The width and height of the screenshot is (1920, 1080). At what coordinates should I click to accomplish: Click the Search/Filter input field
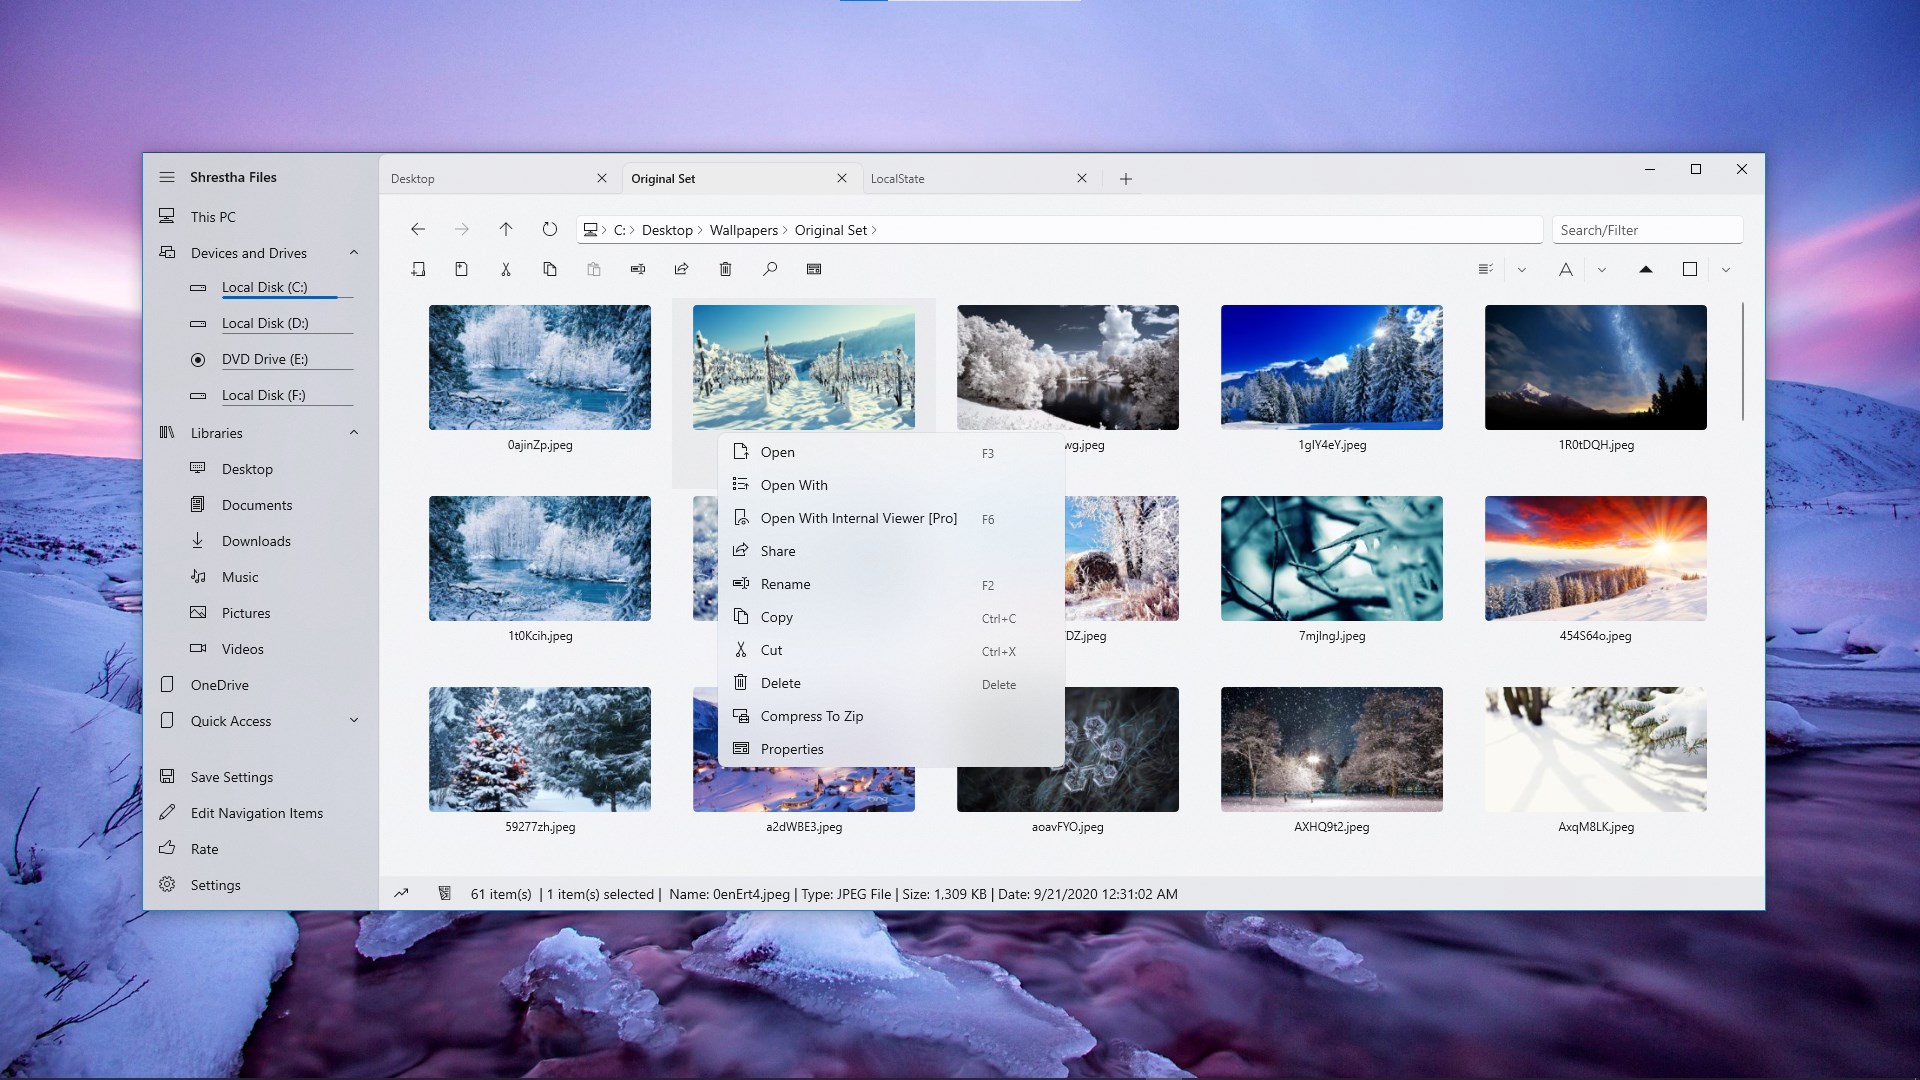point(1646,230)
